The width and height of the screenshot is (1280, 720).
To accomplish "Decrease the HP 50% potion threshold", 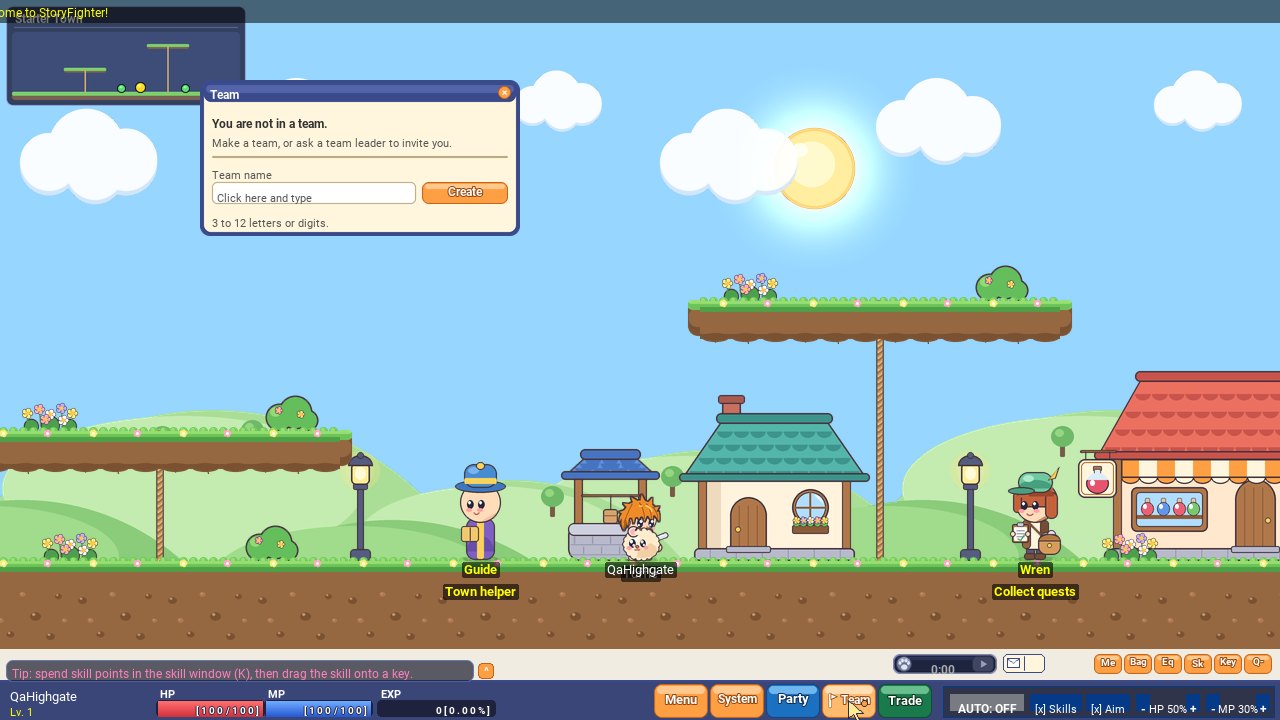I will point(1144,707).
